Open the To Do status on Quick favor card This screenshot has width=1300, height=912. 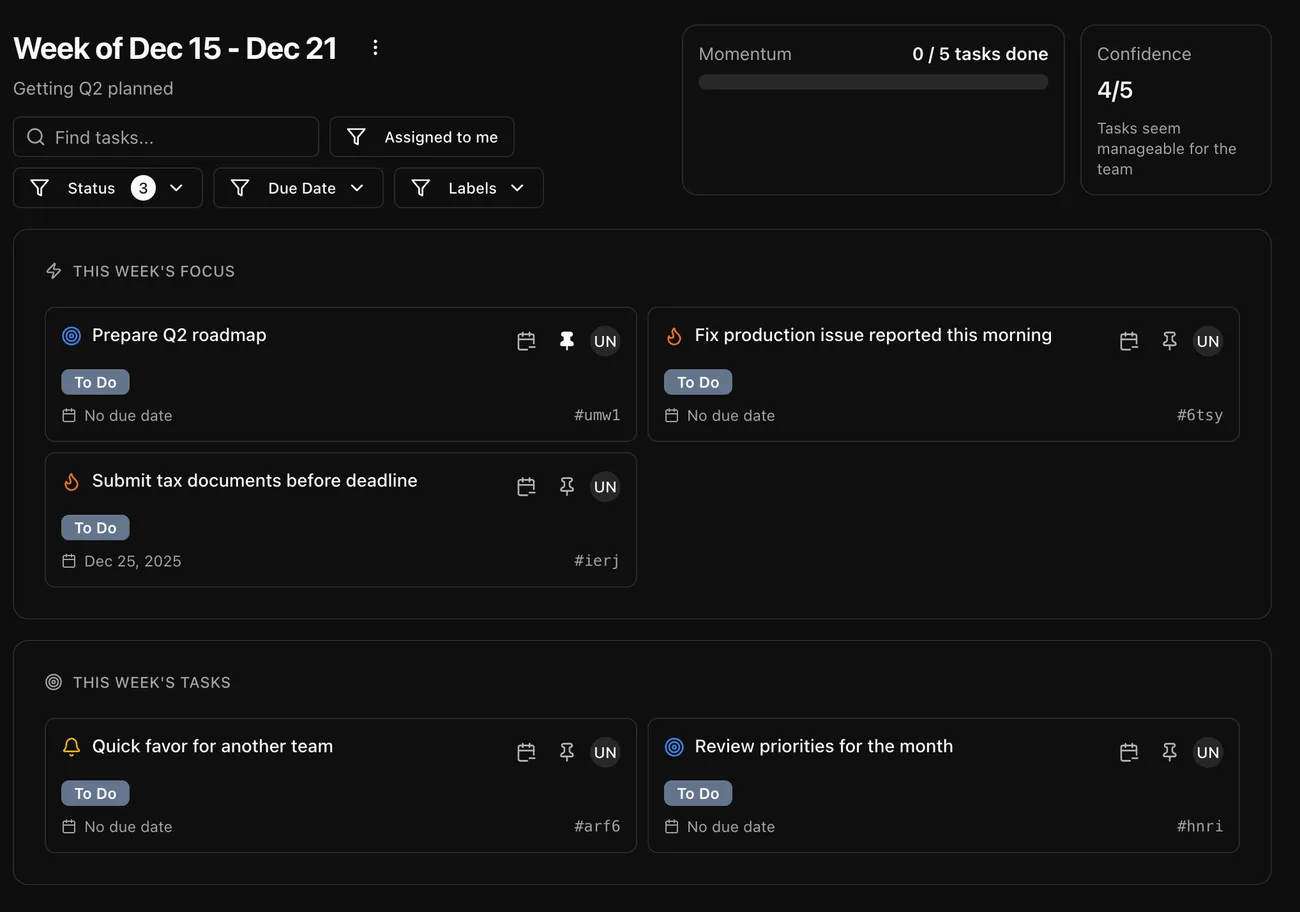click(95, 793)
